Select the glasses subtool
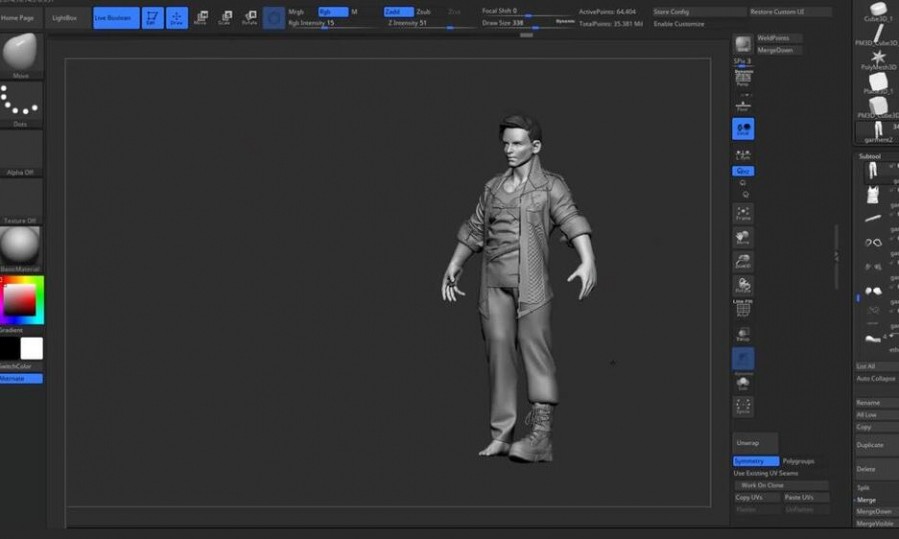899x539 pixels. (x=873, y=243)
